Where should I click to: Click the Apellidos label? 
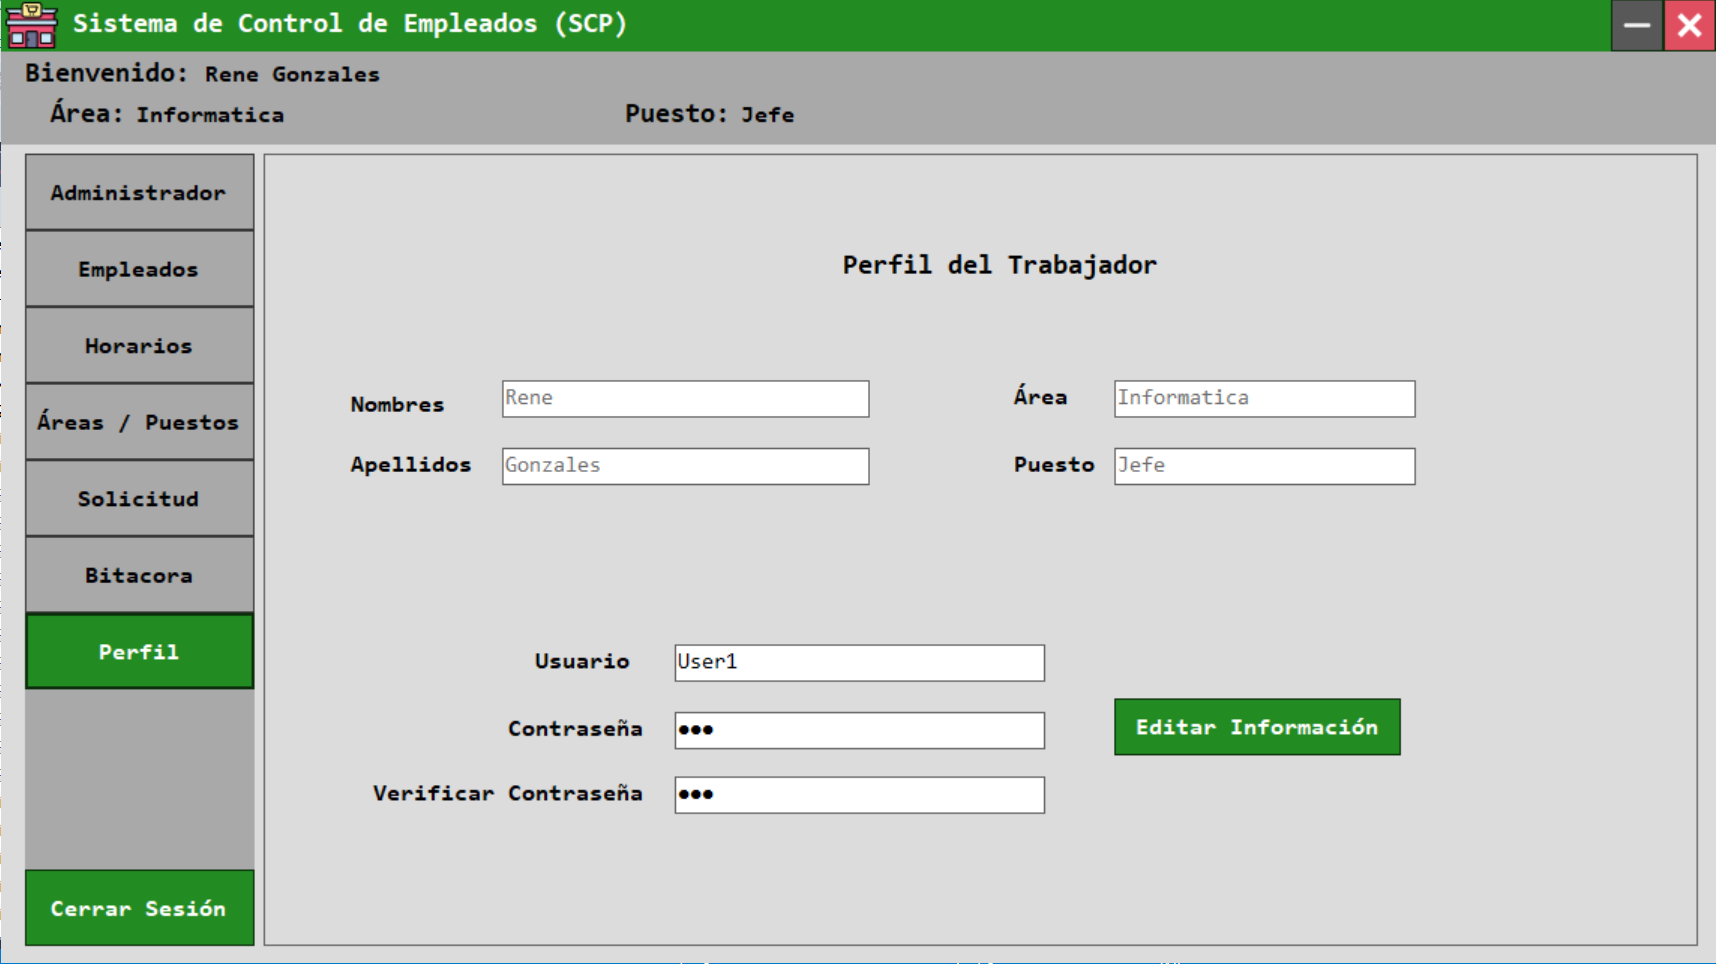click(x=410, y=465)
